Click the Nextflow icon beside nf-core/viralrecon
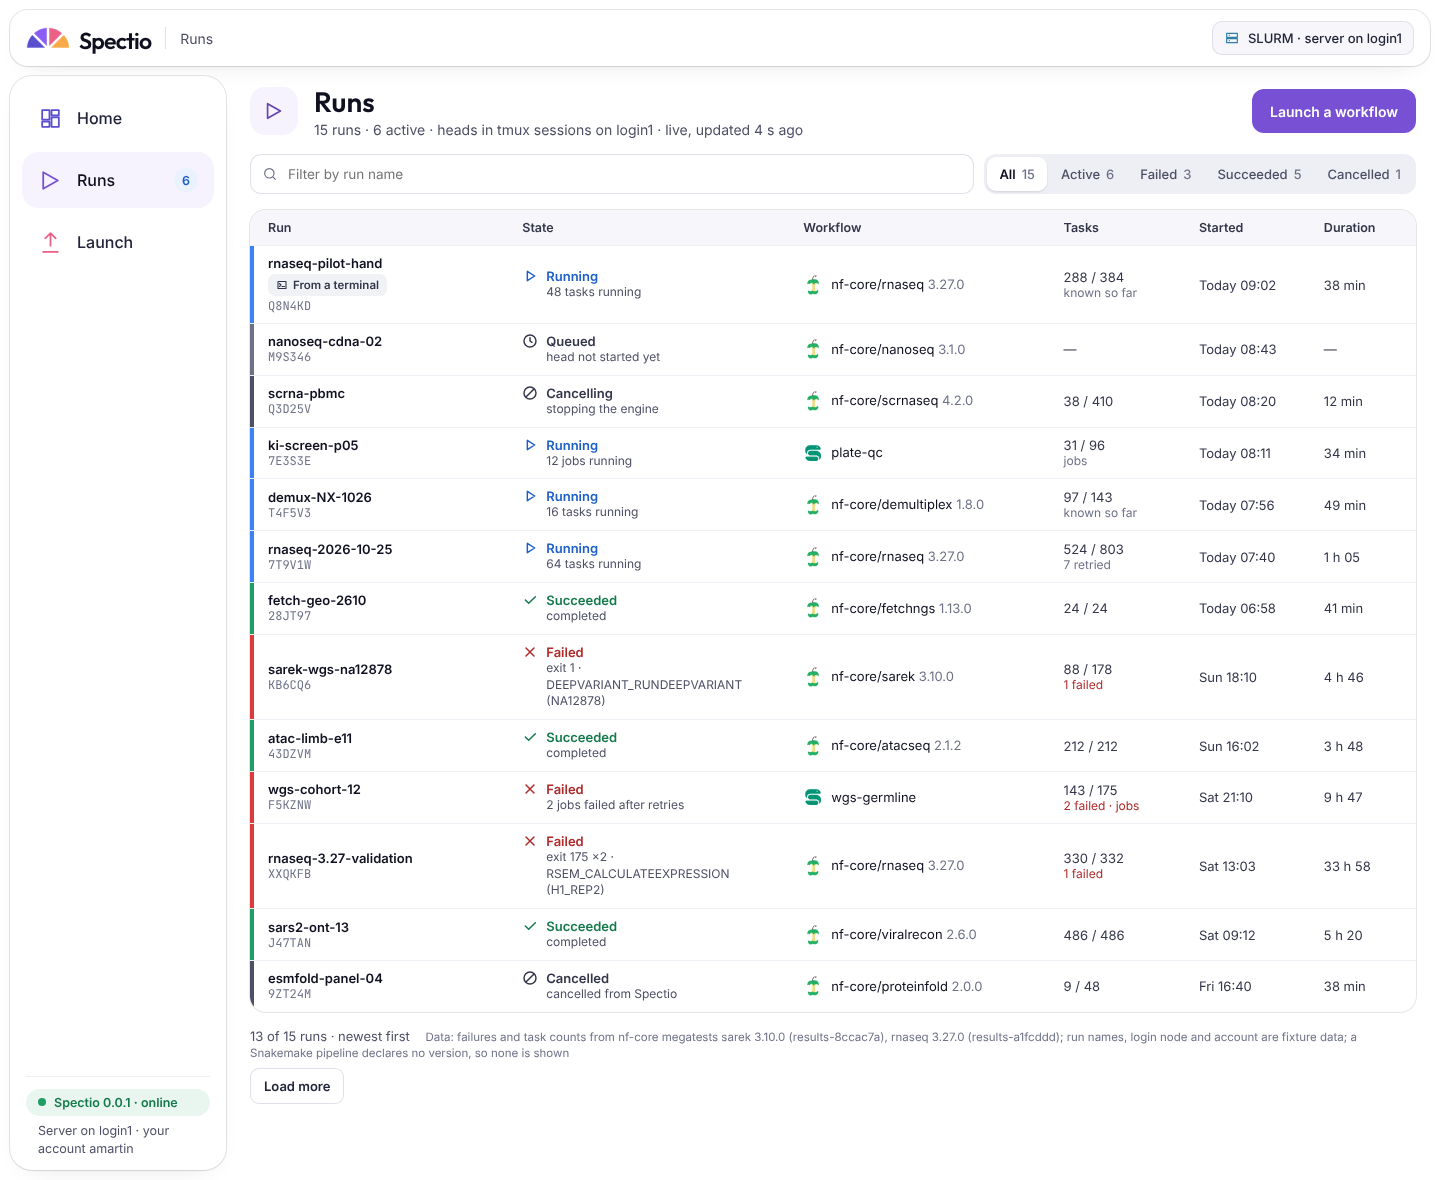The width and height of the screenshot is (1440, 1180). pyautogui.click(x=813, y=935)
